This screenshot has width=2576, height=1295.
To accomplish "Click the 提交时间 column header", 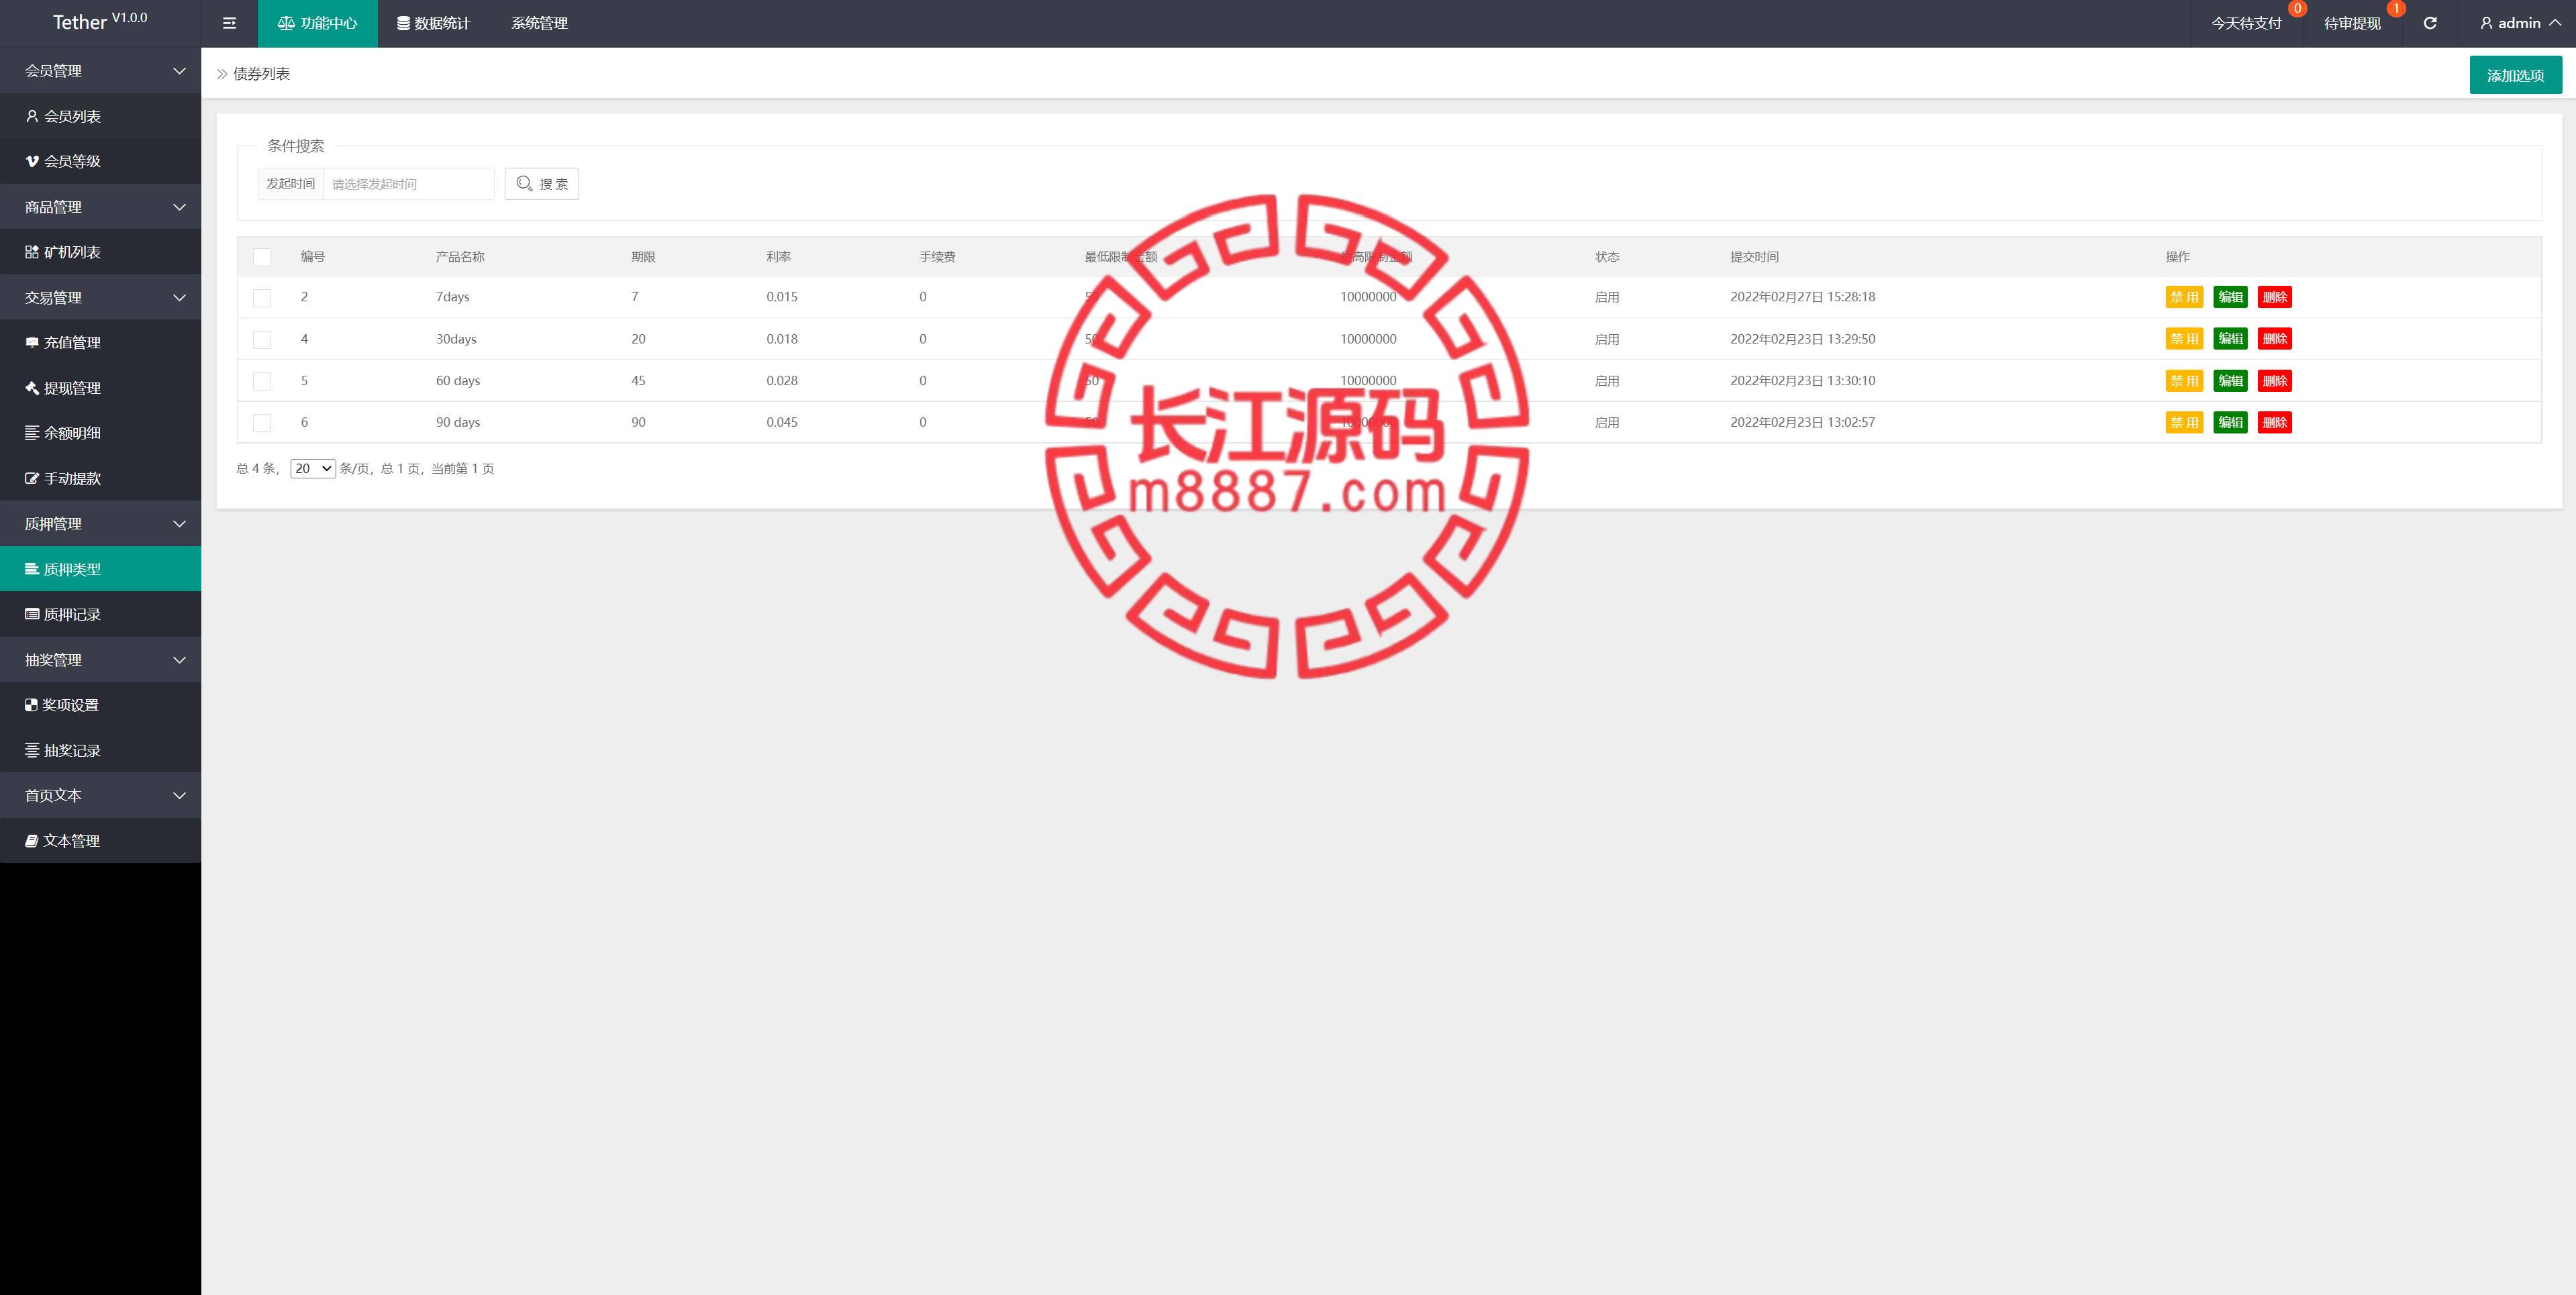I will pyautogui.click(x=1754, y=257).
